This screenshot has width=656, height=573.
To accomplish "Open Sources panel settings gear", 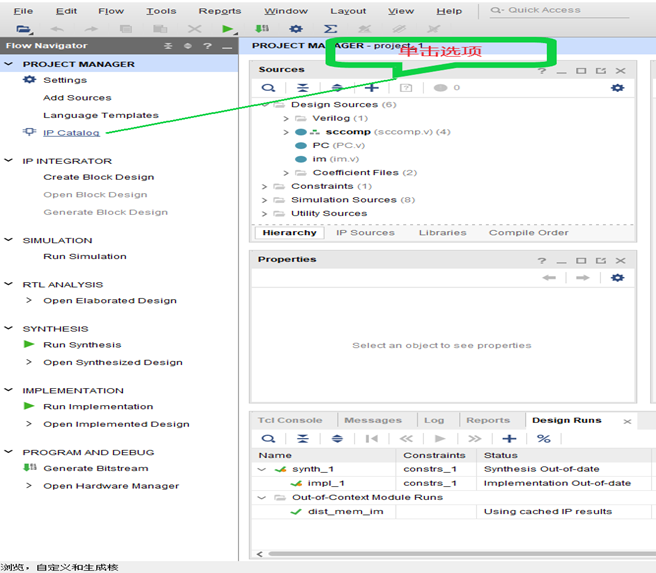I will point(617,88).
